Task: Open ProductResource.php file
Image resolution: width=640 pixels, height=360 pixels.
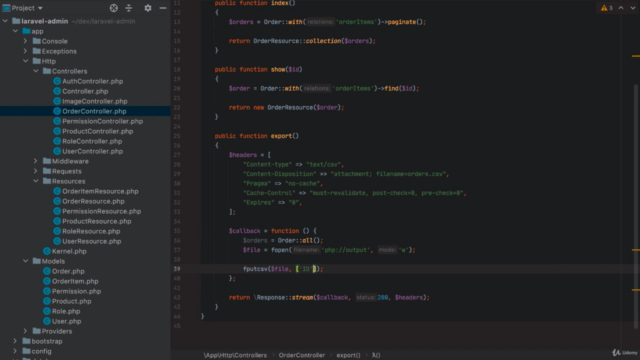Action: (97, 221)
